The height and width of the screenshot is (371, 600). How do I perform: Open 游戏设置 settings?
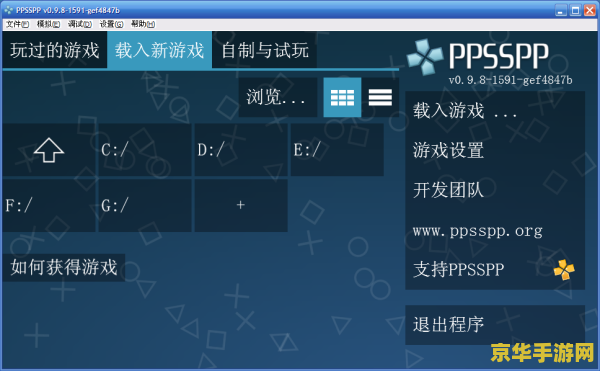pos(495,150)
